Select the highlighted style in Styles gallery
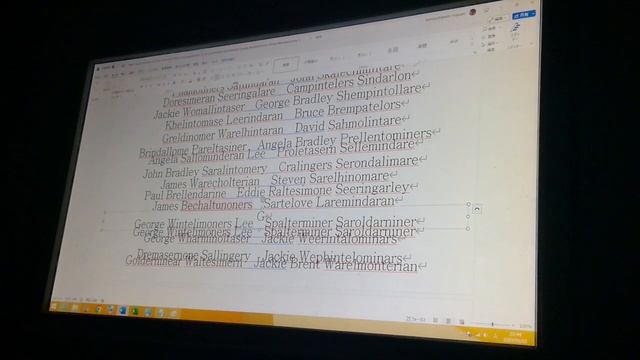640x360 pixels. [x=286, y=64]
